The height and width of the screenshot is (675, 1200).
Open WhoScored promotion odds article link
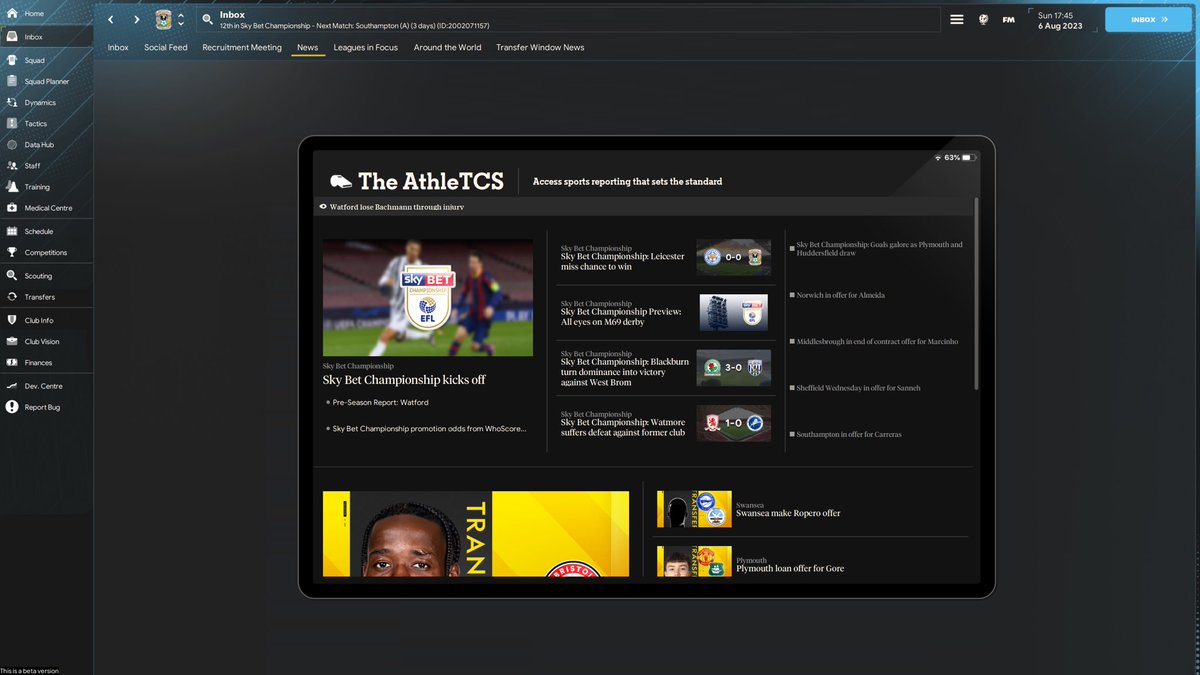click(x=429, y=428)
